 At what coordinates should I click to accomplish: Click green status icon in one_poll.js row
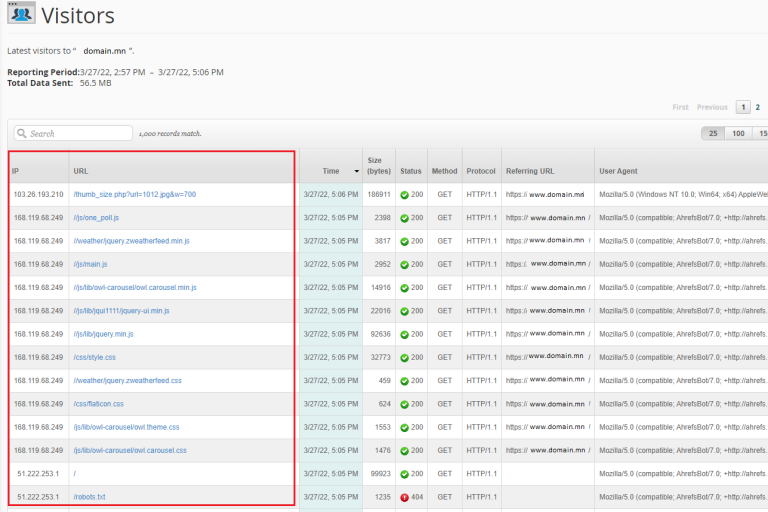[404, 218]
